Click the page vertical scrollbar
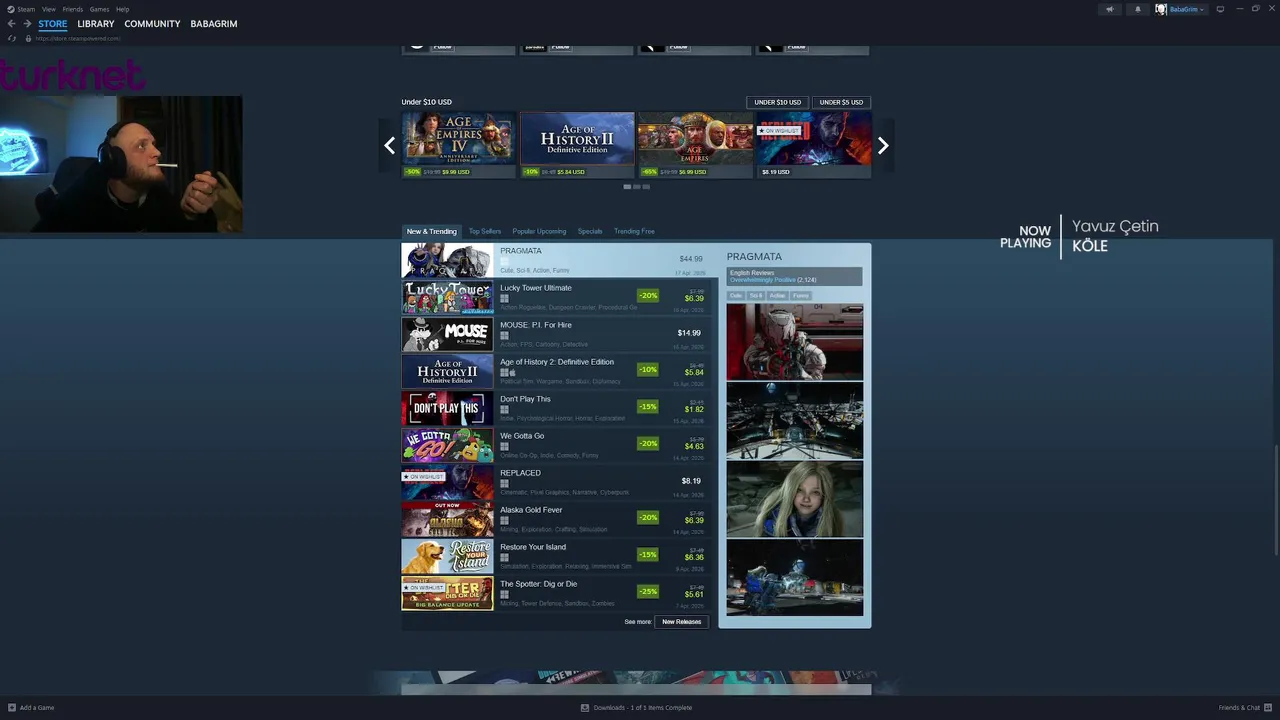Viewport: 1280px width, 720px height. 1276,500
